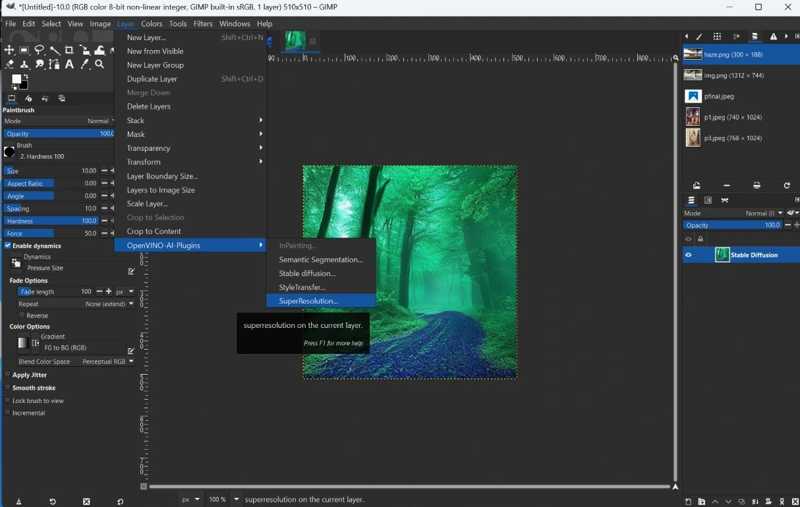This screenshot has height=507, width=800.
Task: Expand the Smooth stroke section
Action: pyautogui.click(x=33, y=388)
